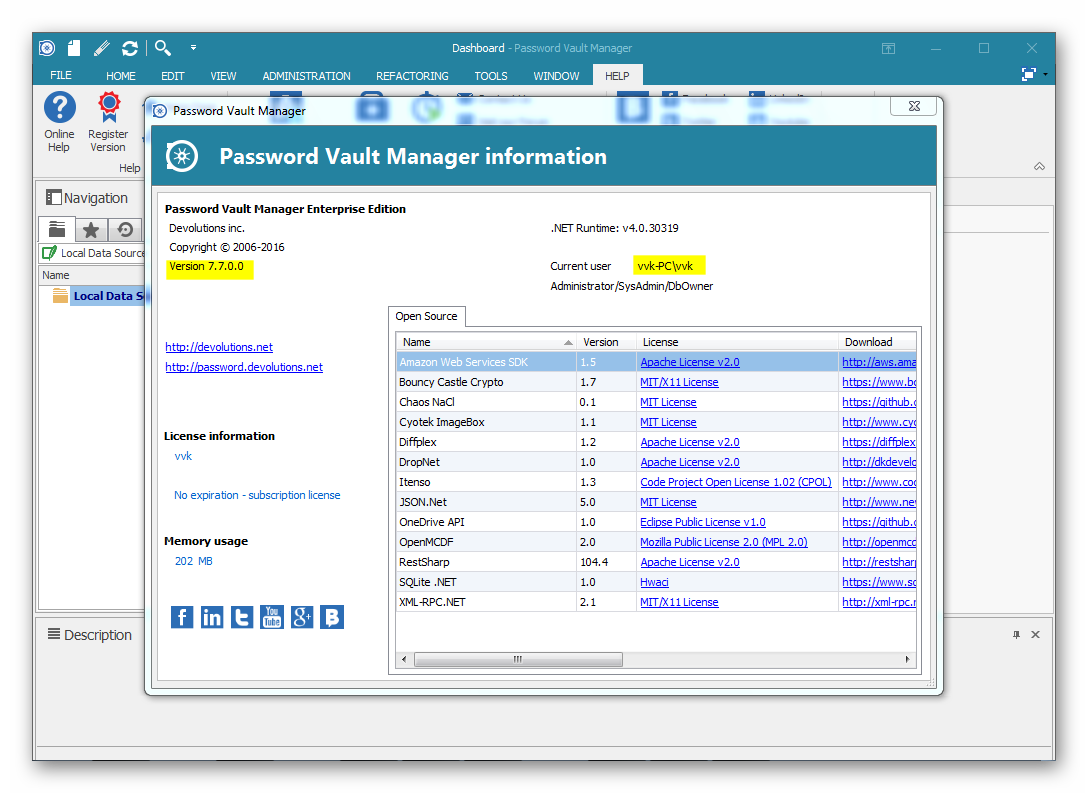
Task: Collapse the ribbon with the chevron arrow
Action: [x=1039, y=167]
